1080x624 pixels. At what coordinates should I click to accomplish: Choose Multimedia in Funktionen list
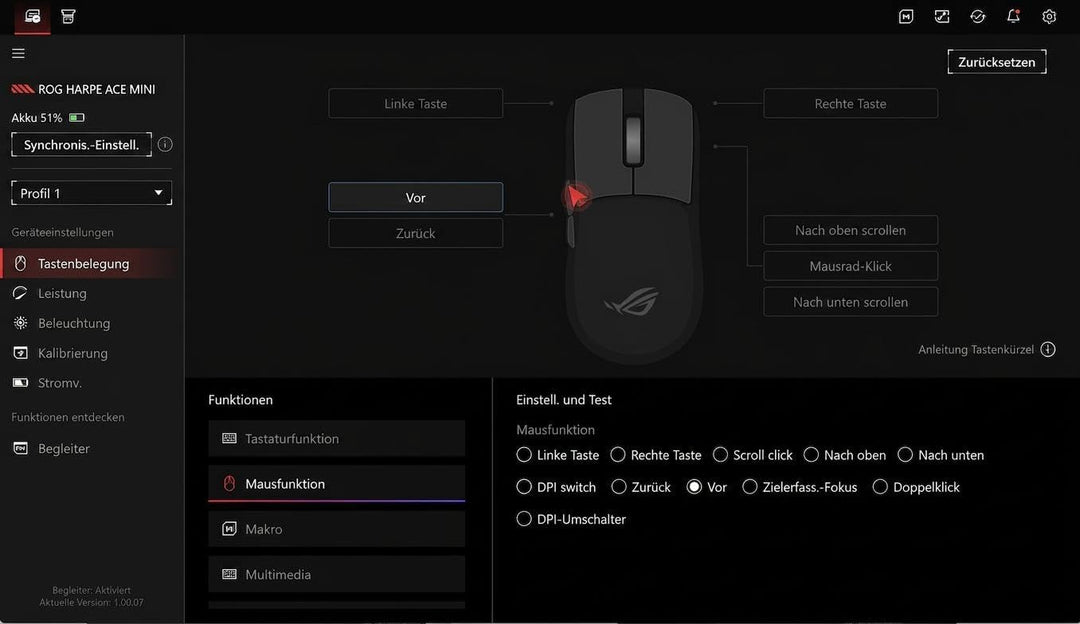pos(336,574)
